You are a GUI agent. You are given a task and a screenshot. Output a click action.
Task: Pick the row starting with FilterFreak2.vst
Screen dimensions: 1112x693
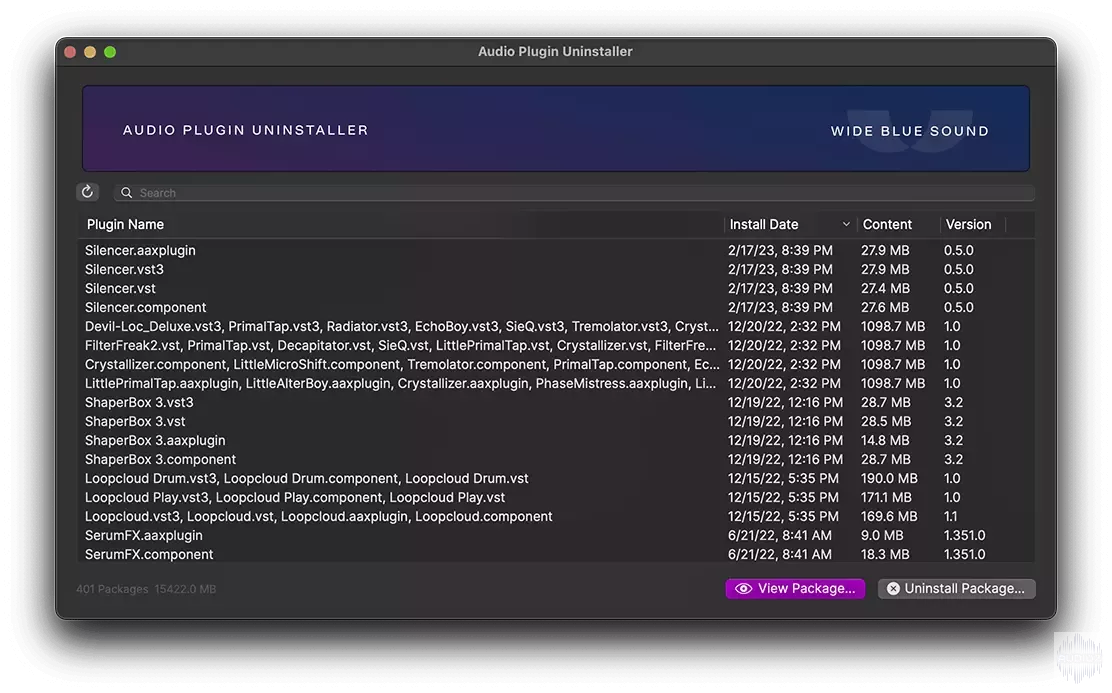tap(556, 345)
